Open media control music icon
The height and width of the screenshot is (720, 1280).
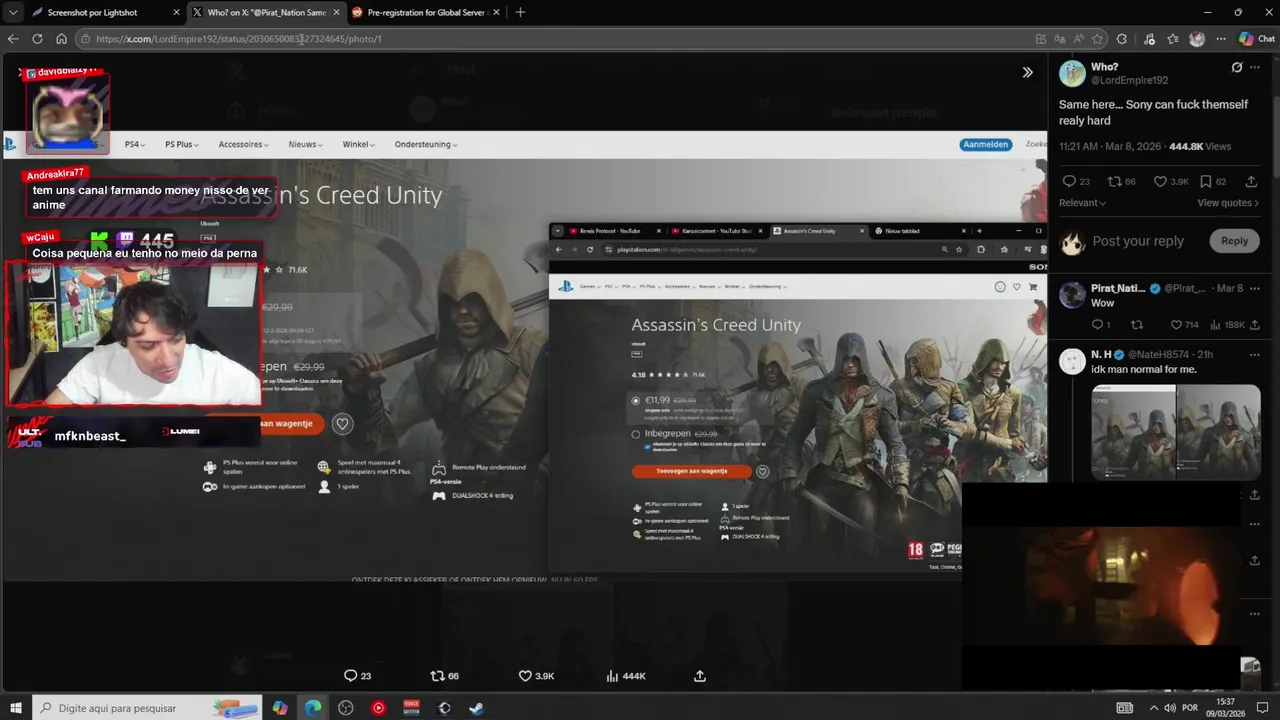(1148, 39)
